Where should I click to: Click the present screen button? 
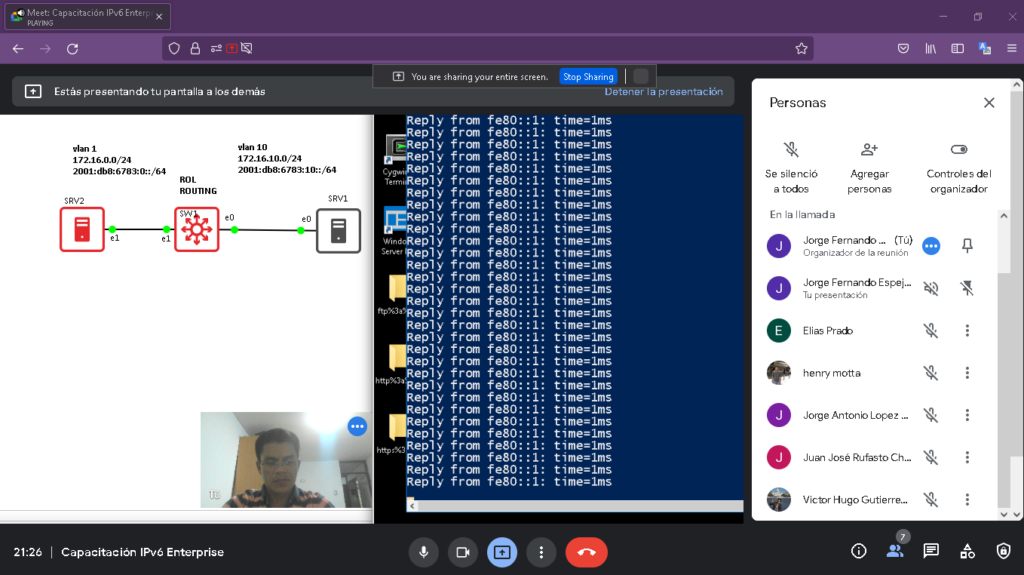pyautogui.click(x=501, y=552)
